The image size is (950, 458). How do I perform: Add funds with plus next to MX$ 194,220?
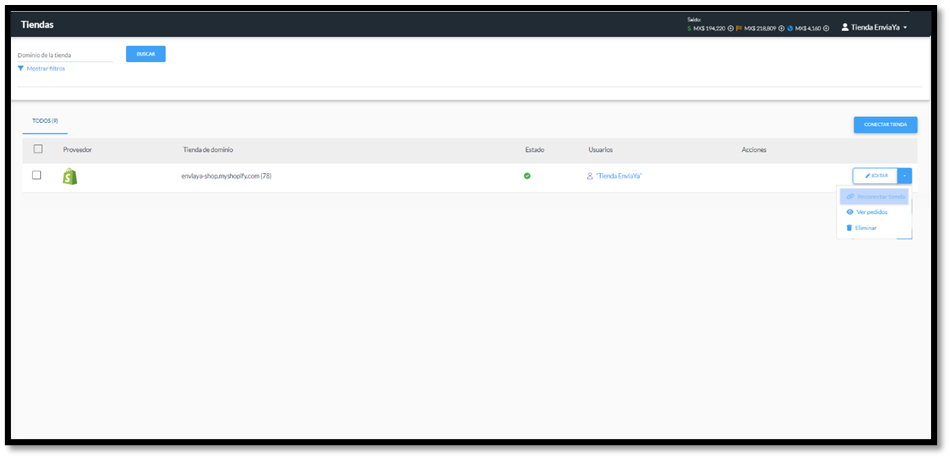click(731, 28)
